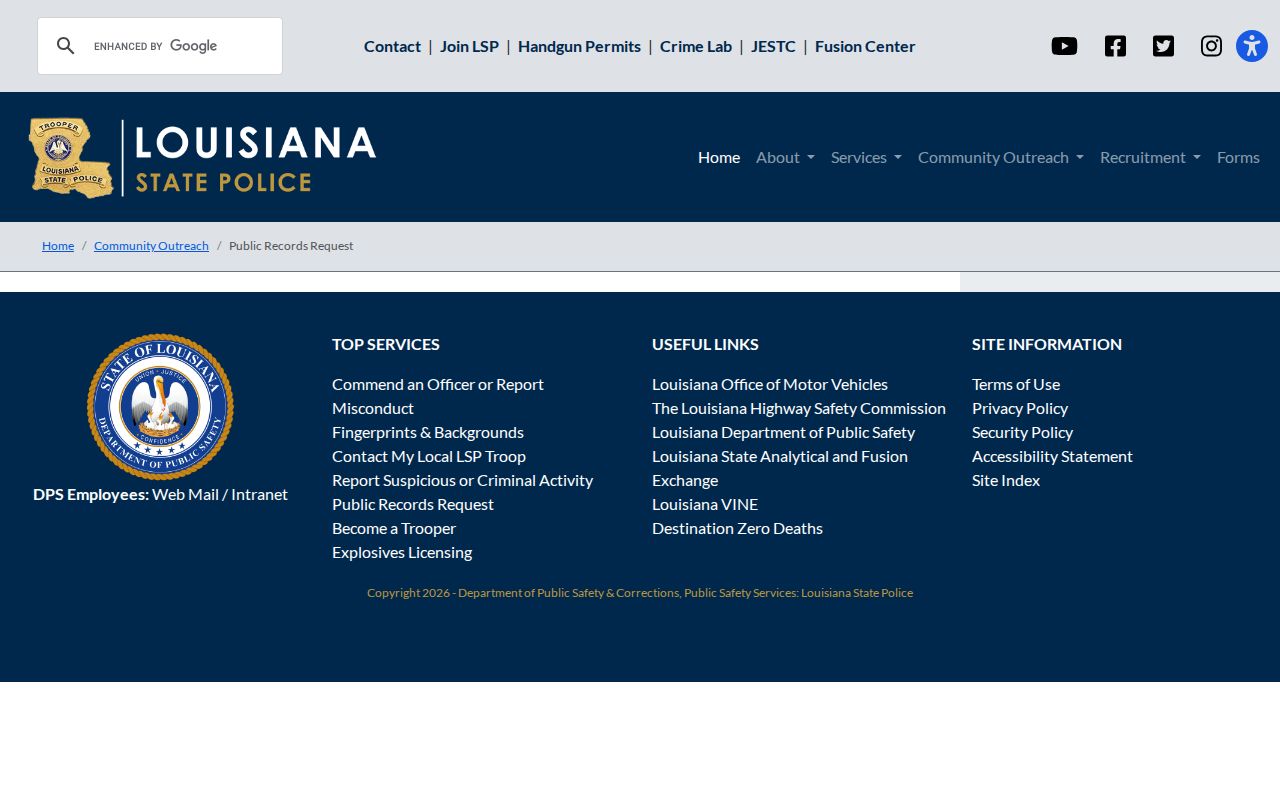Screen dimensions: 1280x800
Task: Open the Louisiana VINE link
Action: [705, 504]
